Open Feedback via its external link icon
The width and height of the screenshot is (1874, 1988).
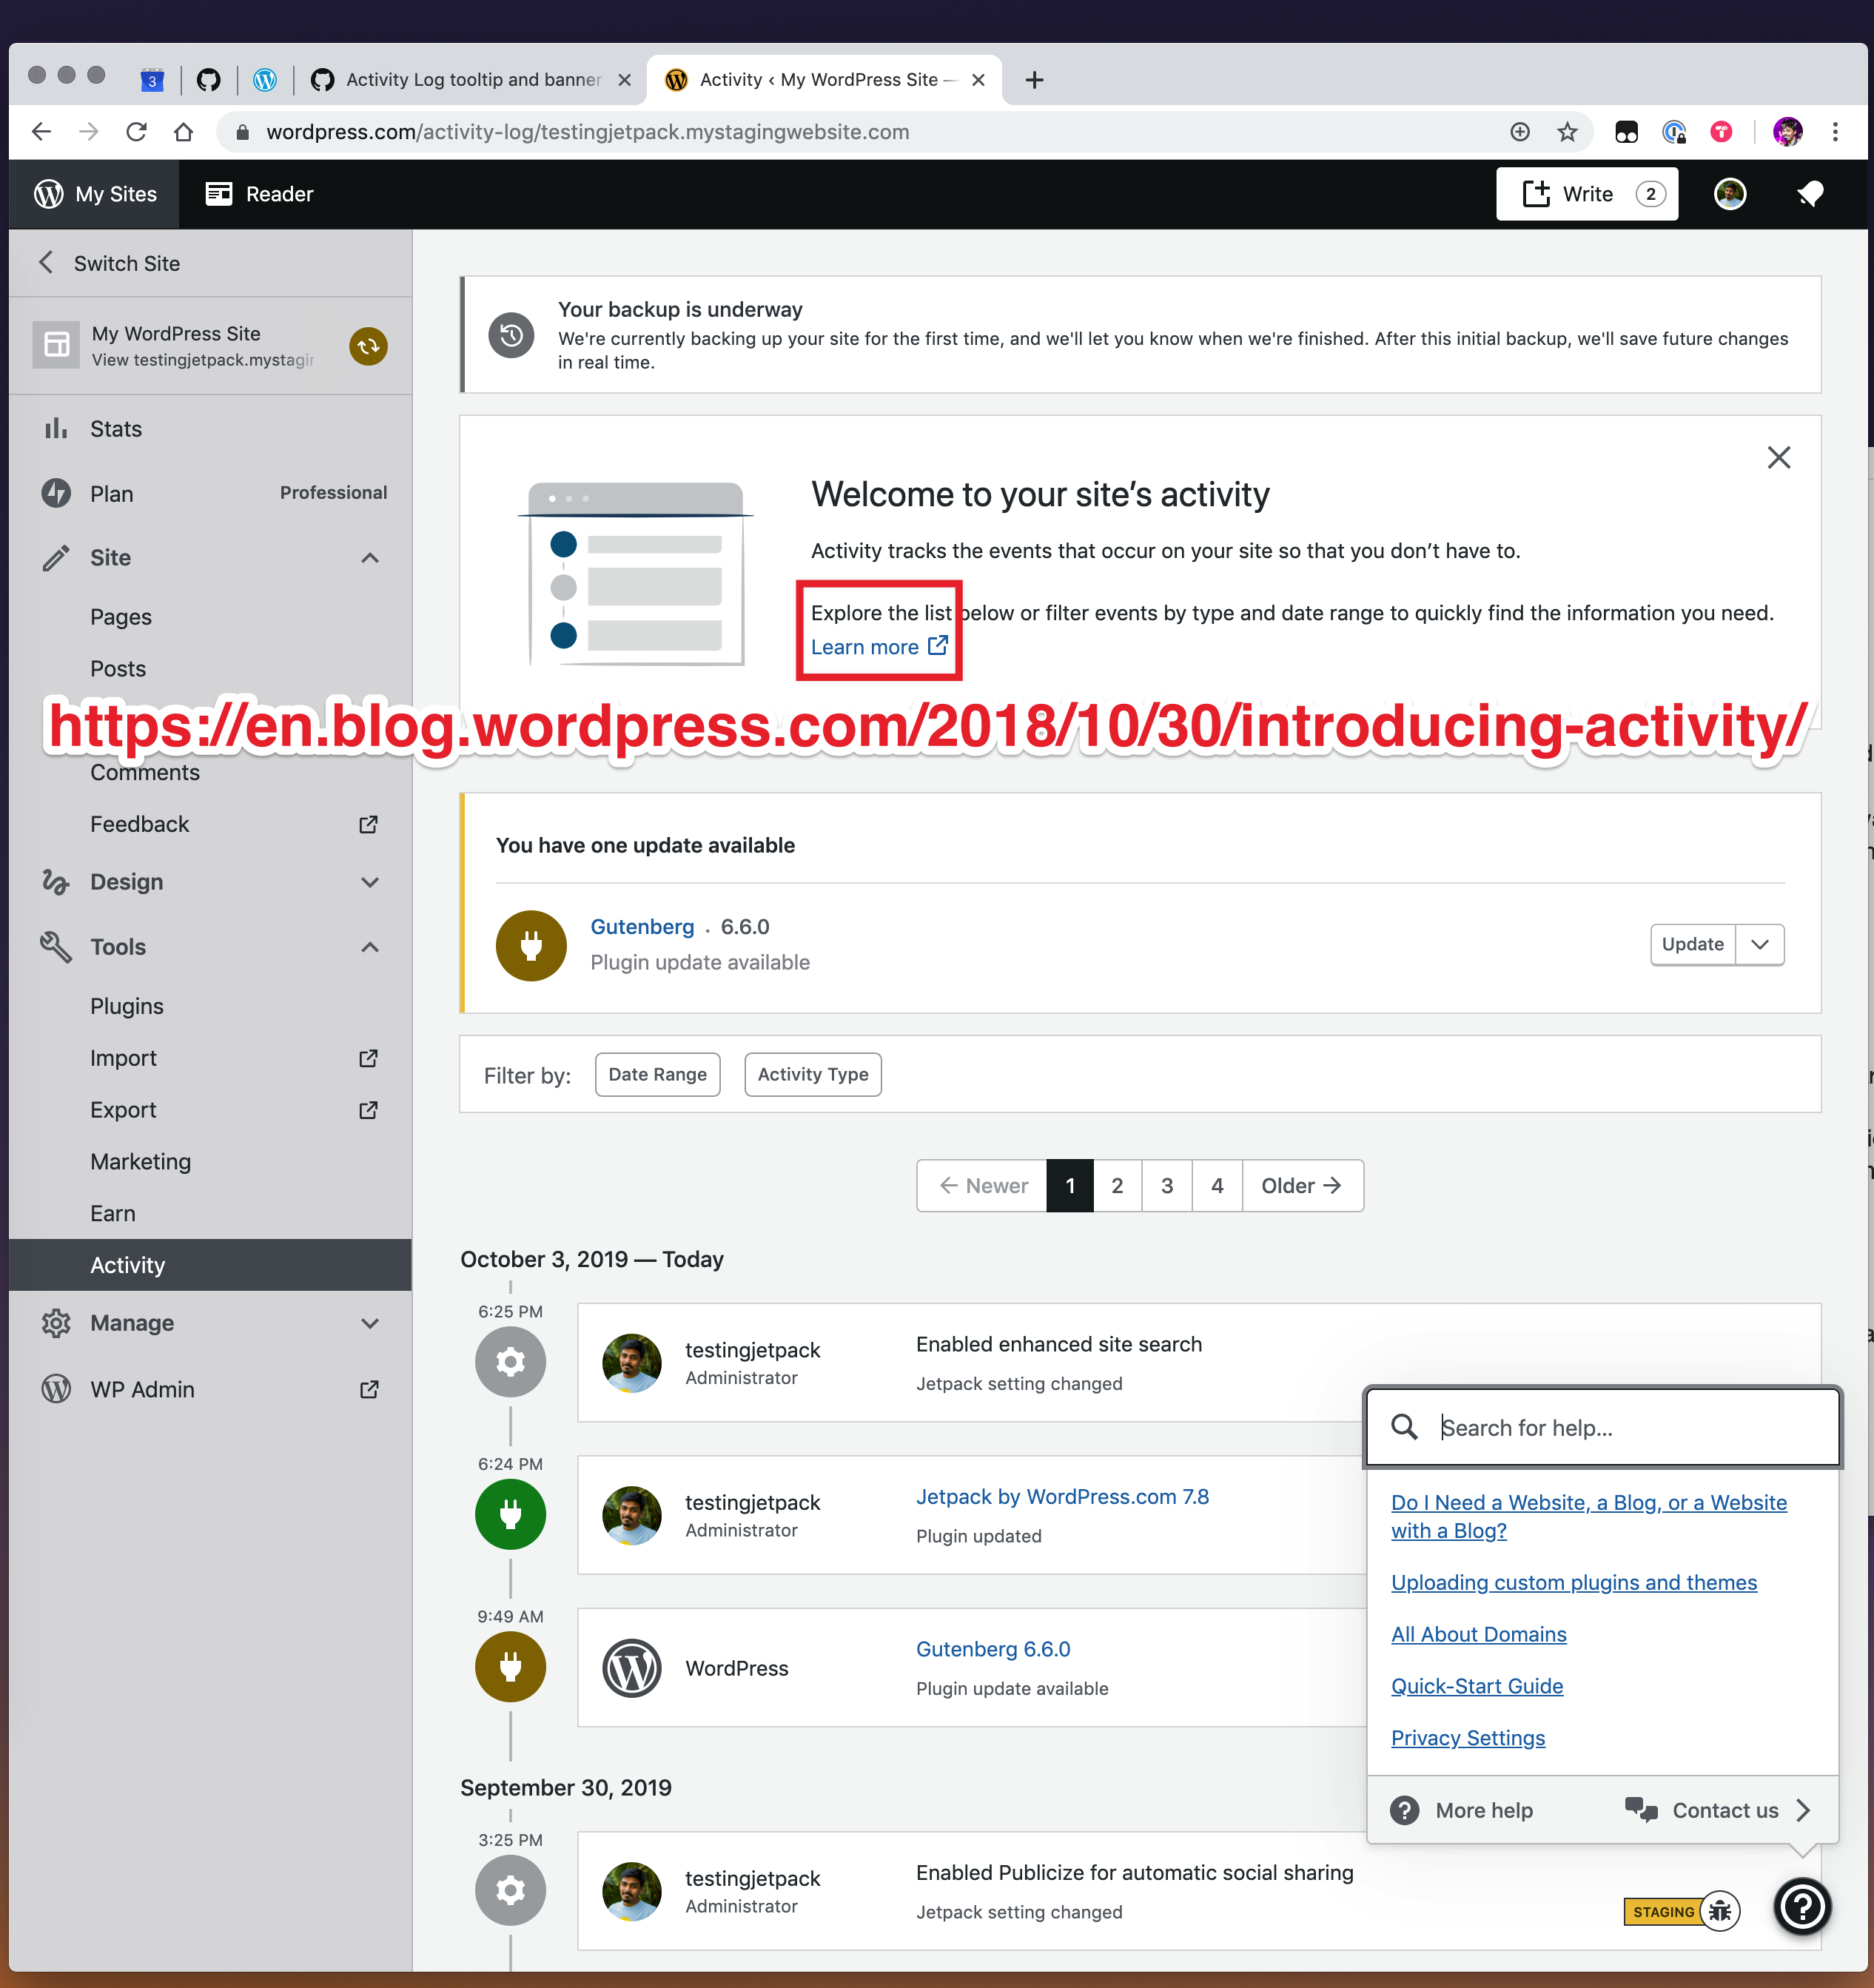pyautogui.click(x=368, y=824)
